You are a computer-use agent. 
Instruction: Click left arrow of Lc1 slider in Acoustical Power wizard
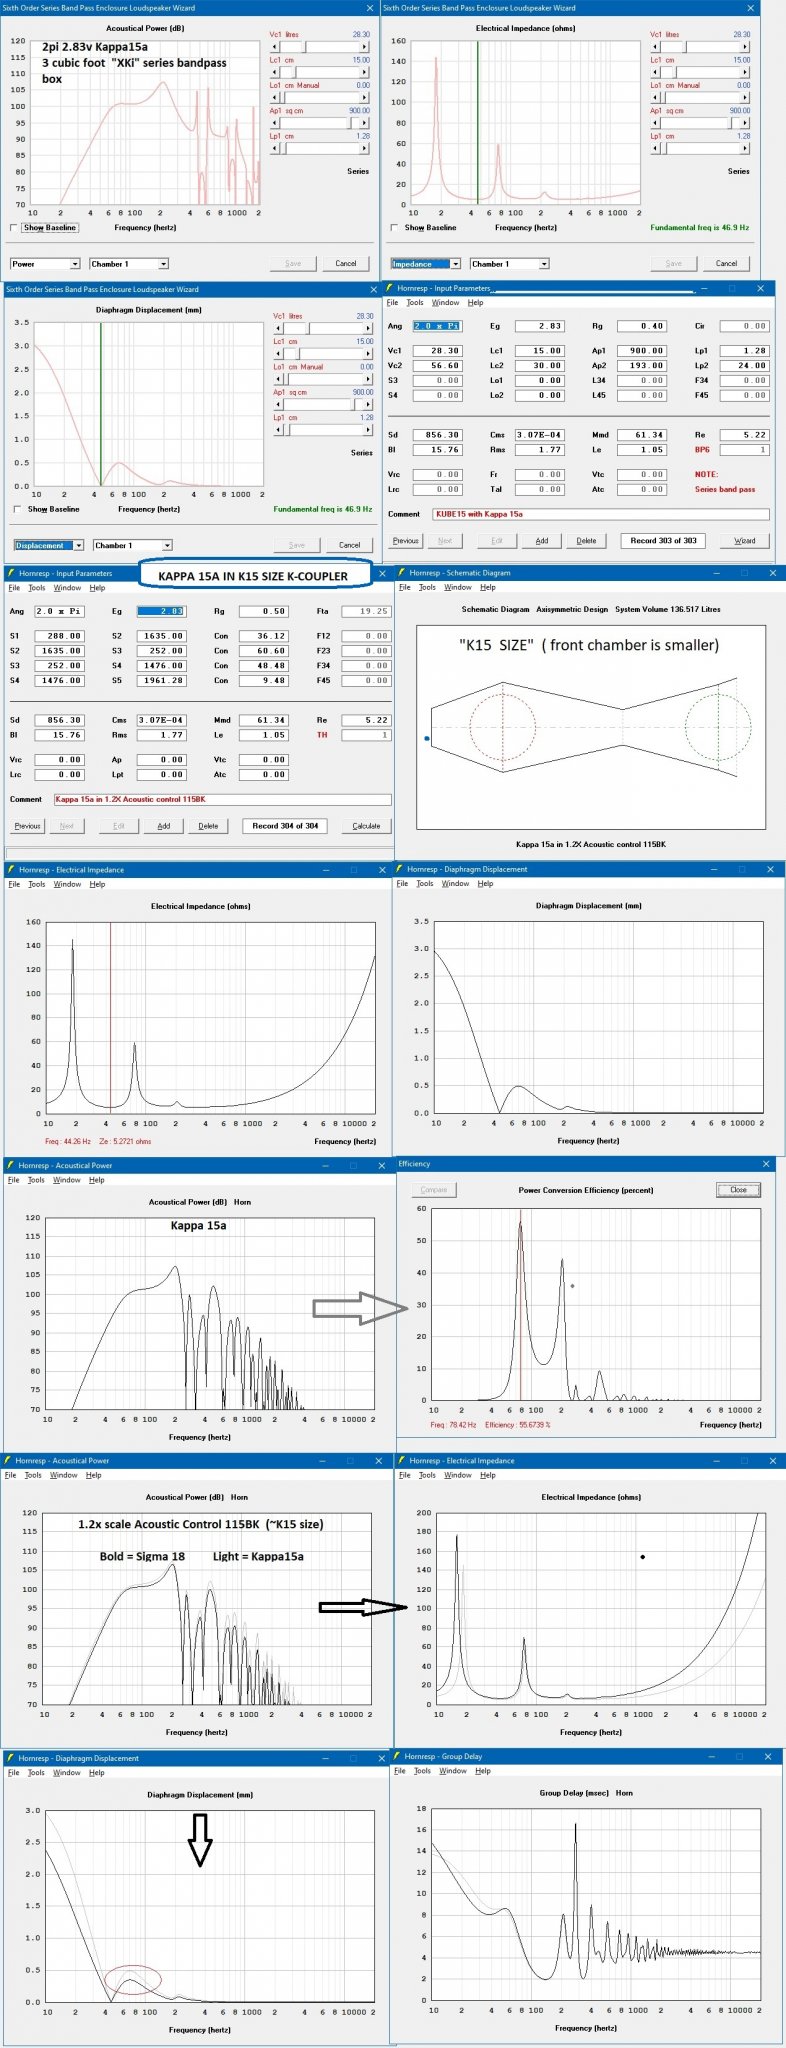274,72
